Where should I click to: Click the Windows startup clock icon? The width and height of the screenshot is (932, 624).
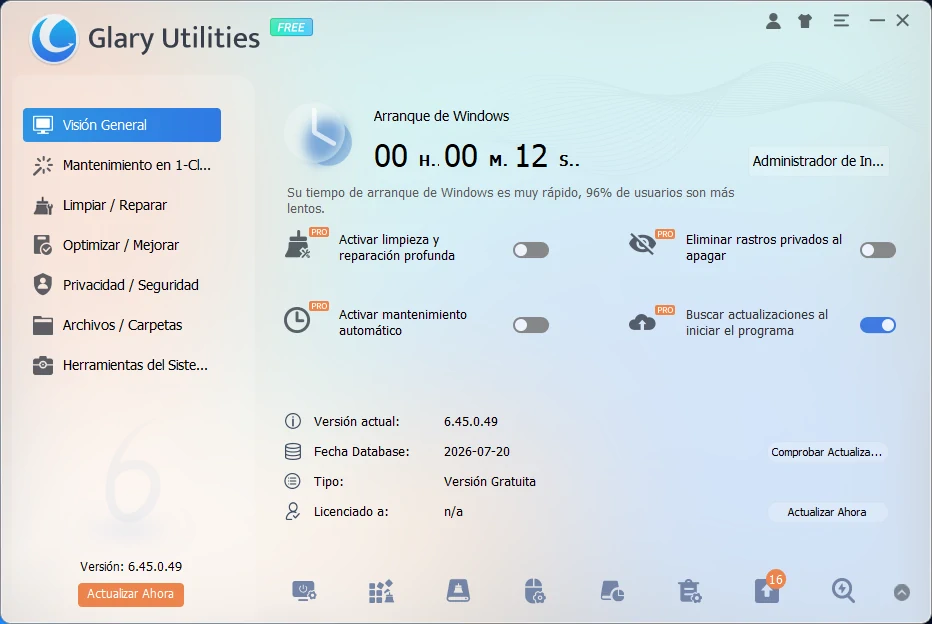[319, 136]
